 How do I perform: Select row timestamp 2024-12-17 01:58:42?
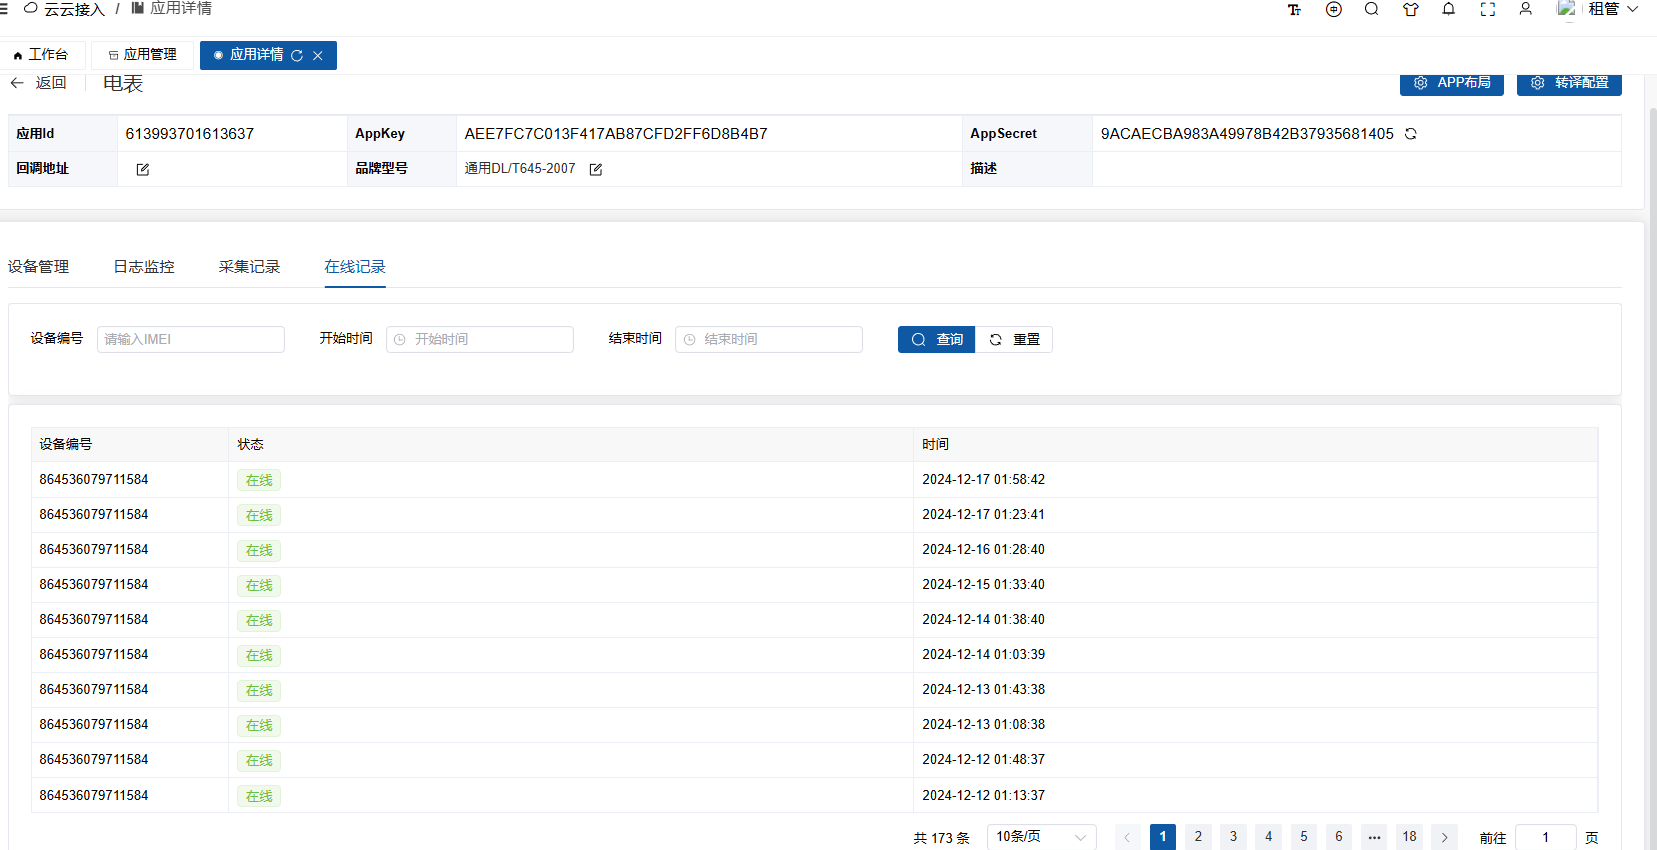coord(984,480)
